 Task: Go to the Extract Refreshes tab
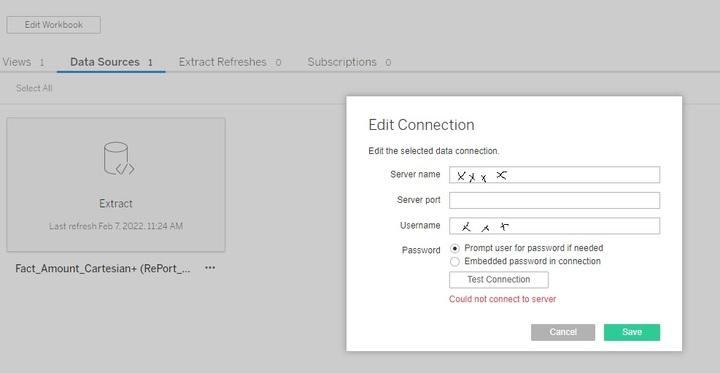pos(230,62)
